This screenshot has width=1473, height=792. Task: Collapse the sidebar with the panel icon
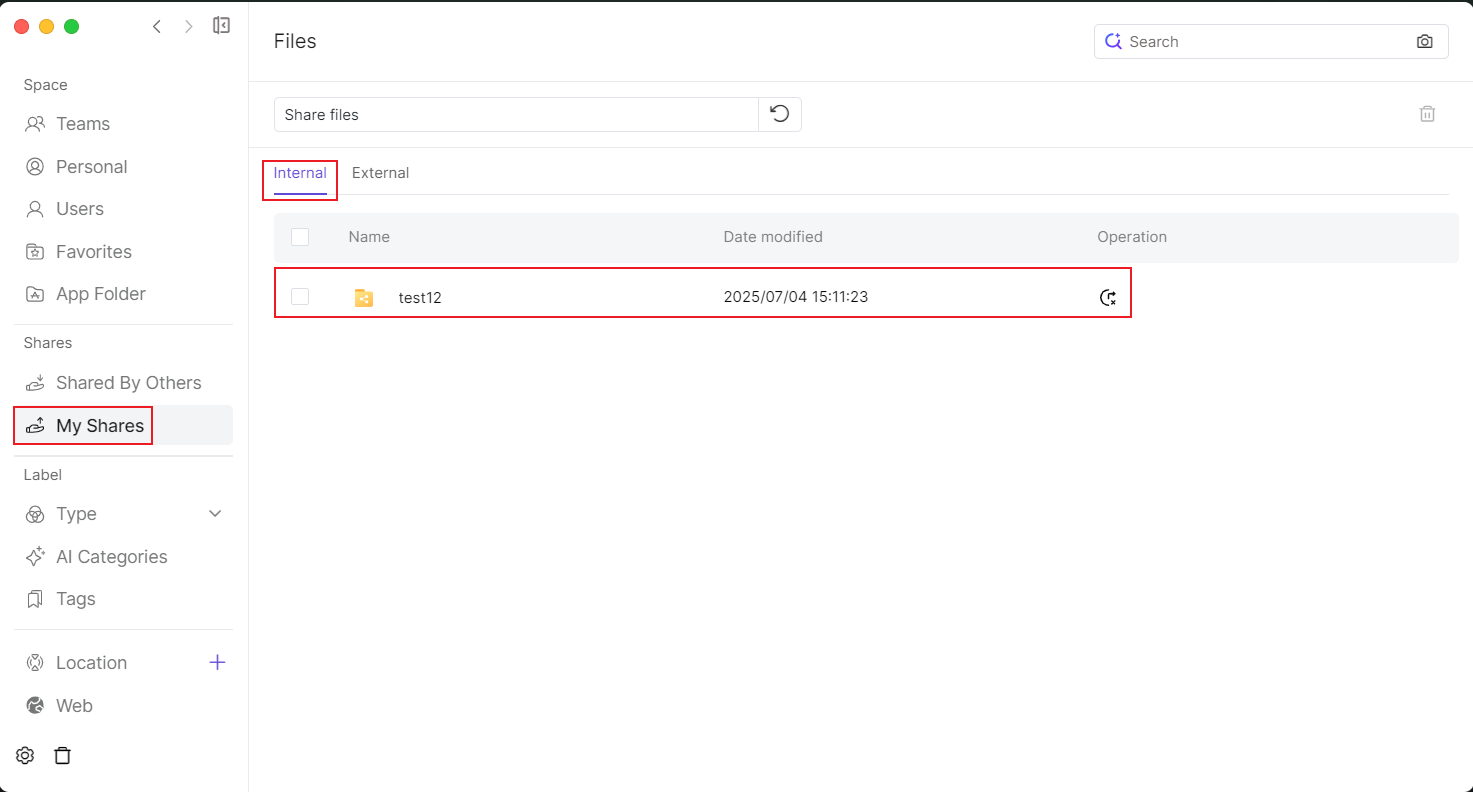(x=222, y=26)
